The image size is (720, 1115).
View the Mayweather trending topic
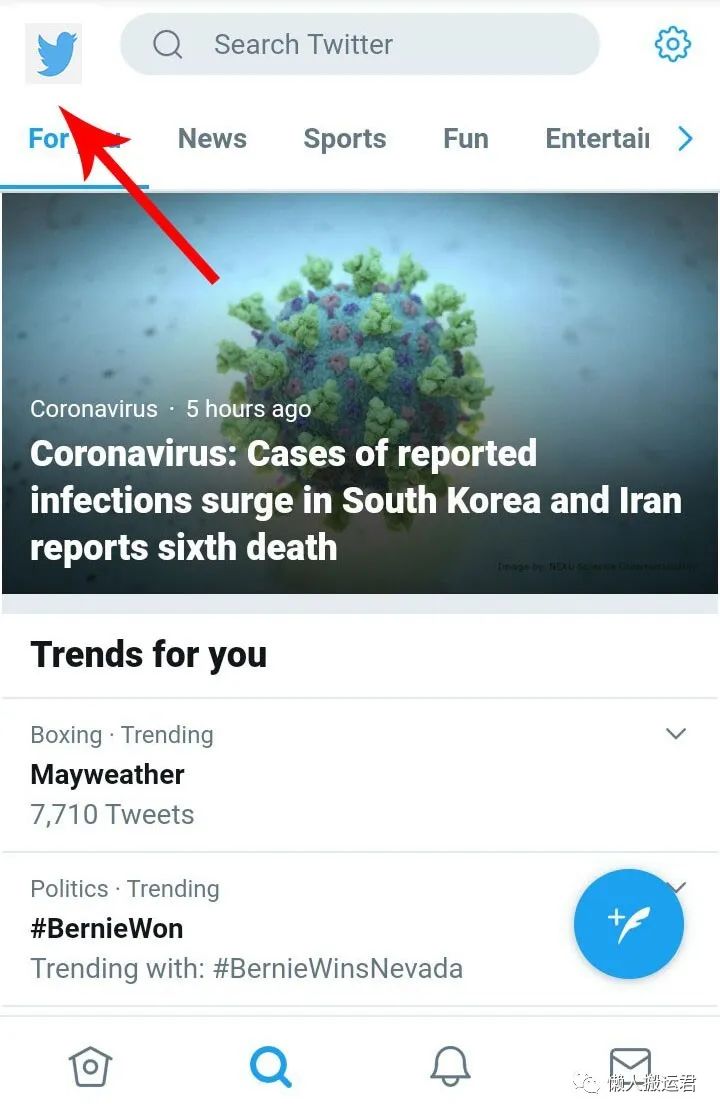(x=107, y=774)
